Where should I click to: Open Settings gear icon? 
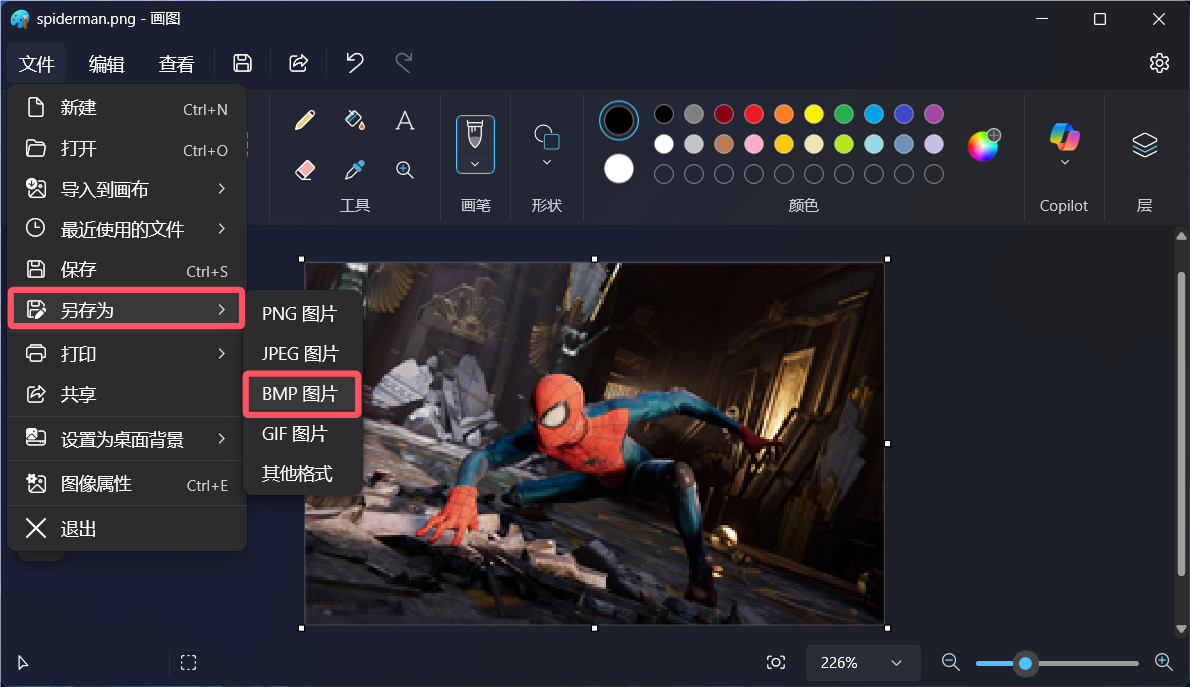point(1159,63)
